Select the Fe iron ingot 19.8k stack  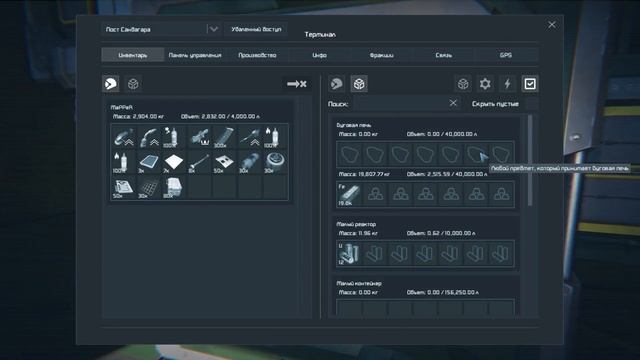[x=349, y=194]
